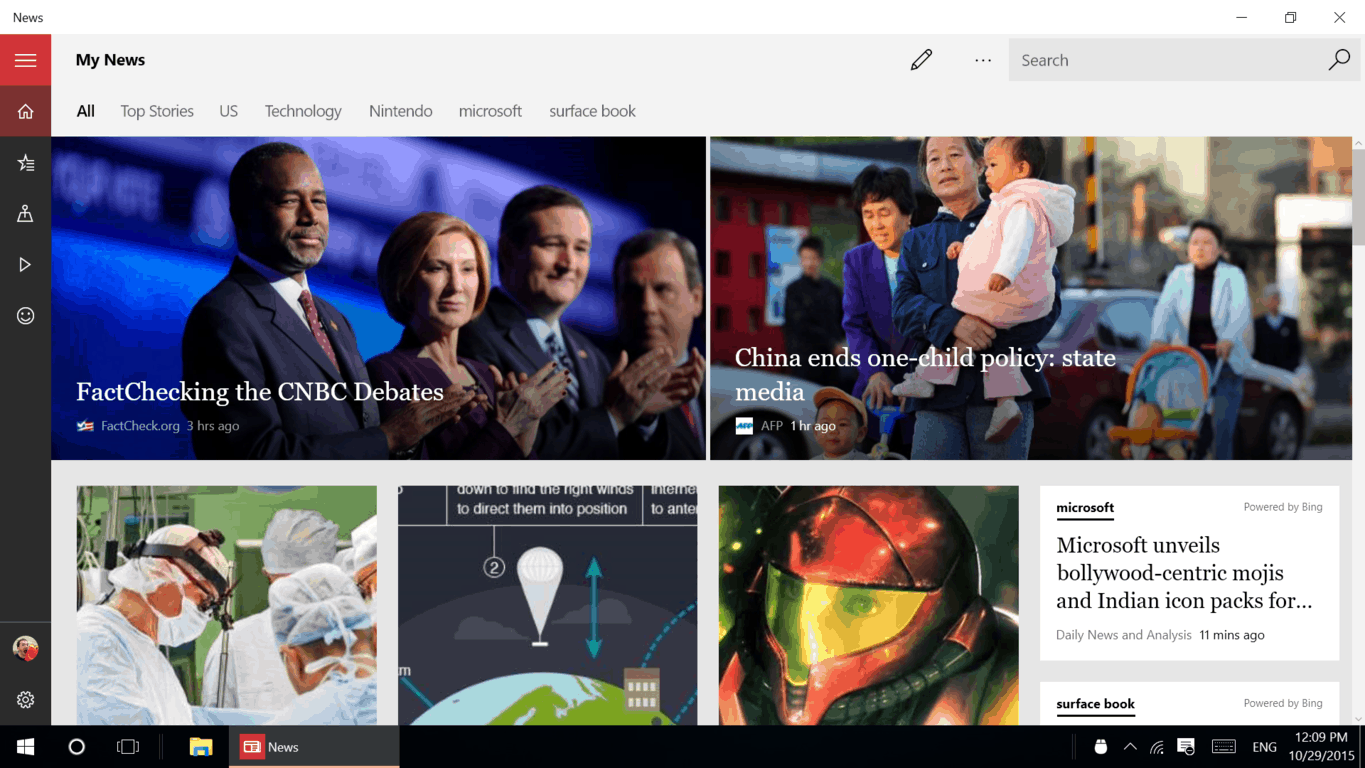Open the Interests star icon in sidebar
The image size is (1365, 768).
click(25, 163)
